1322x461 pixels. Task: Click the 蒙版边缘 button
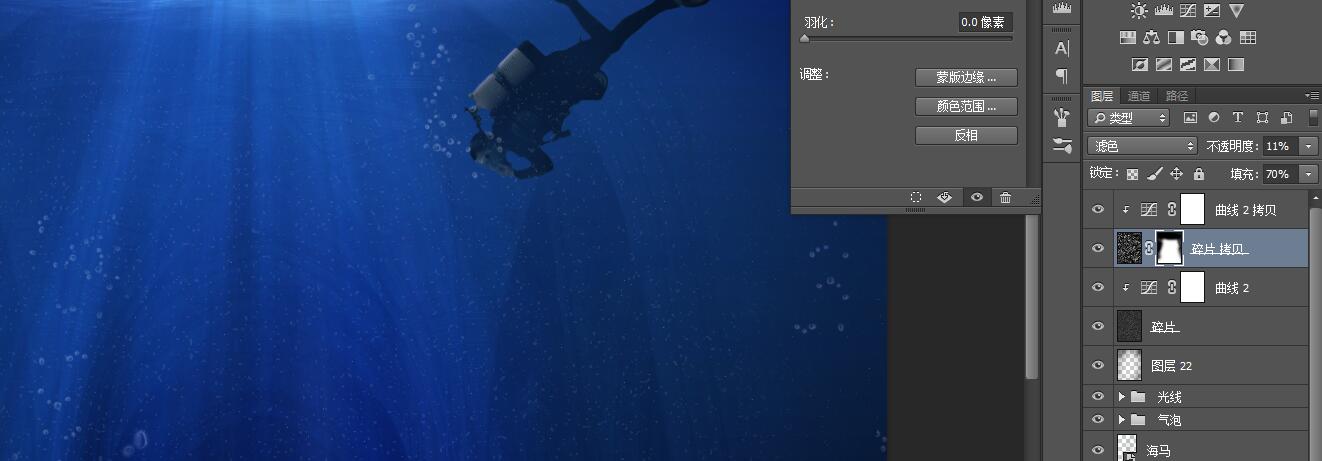coord(966,77)
